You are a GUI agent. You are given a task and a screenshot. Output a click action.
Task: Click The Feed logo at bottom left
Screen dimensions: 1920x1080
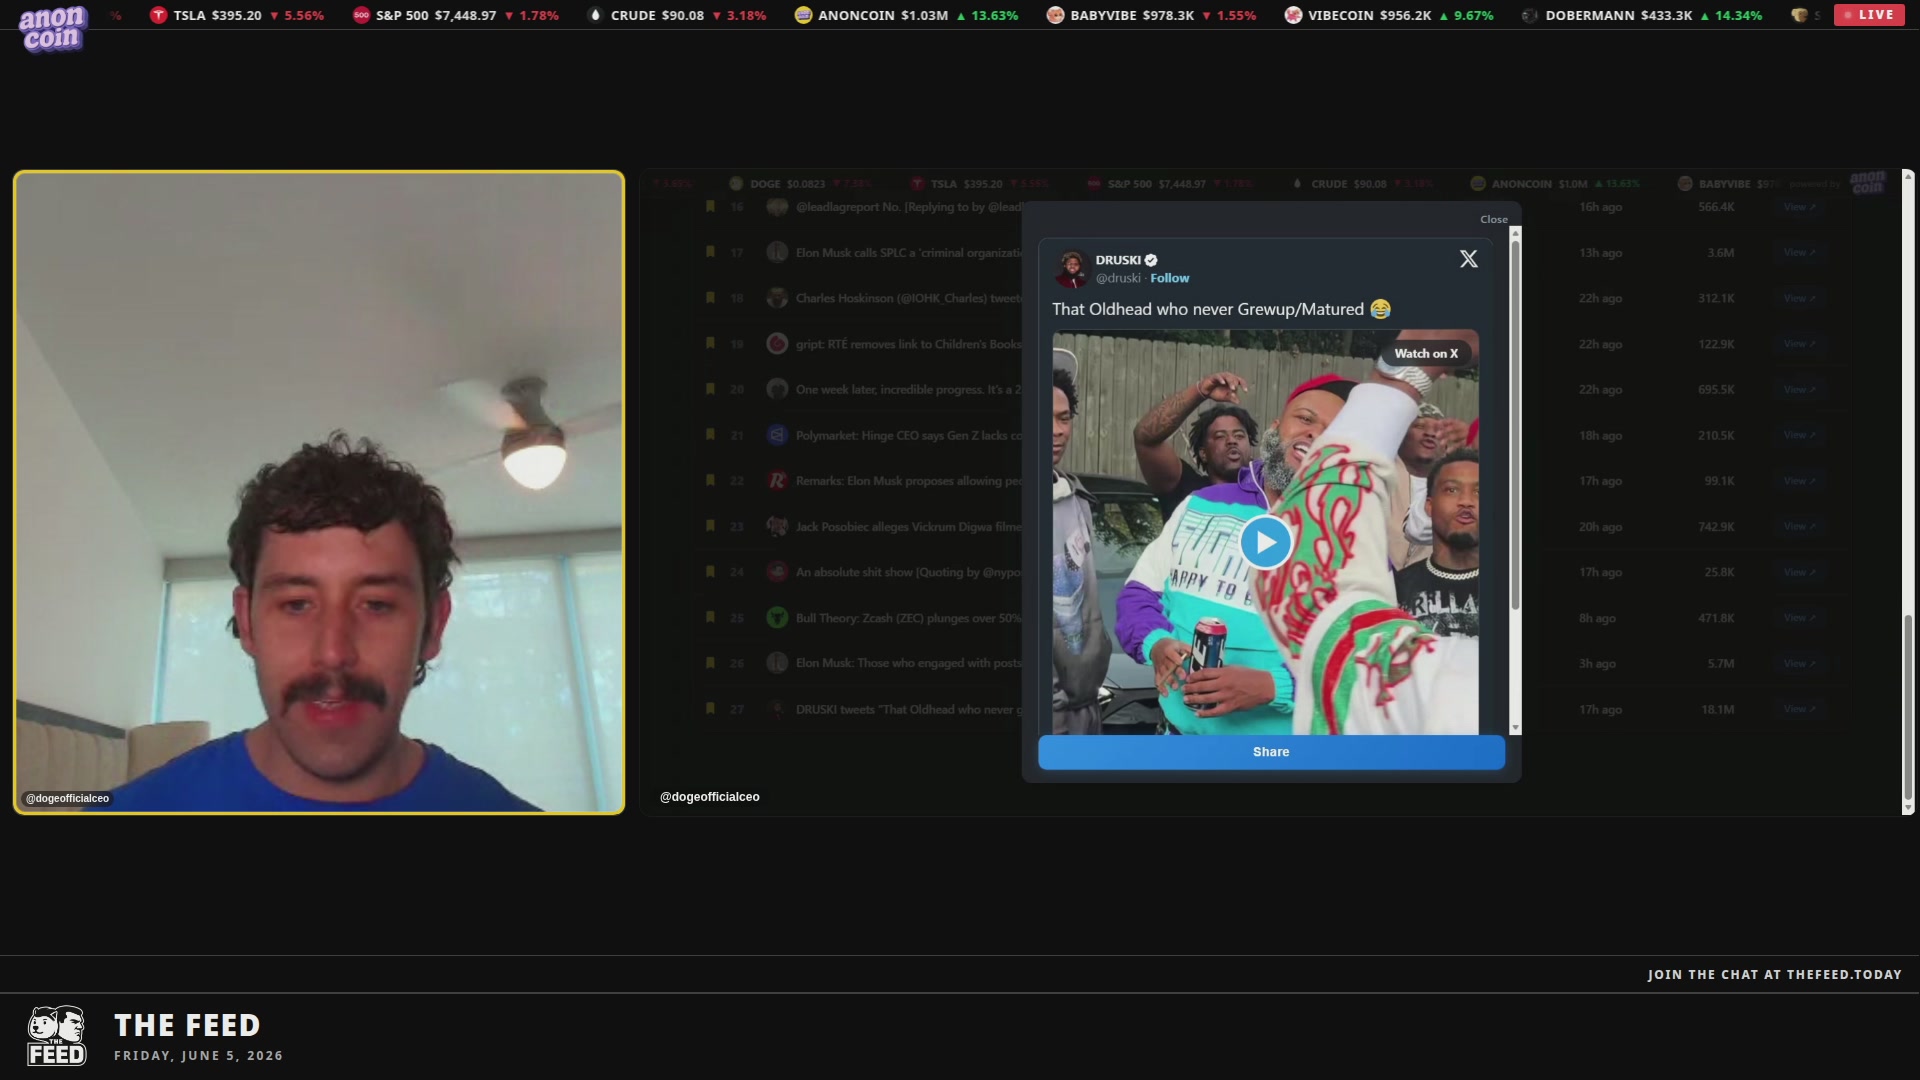pyautogui.click(x=57, y=1036)
